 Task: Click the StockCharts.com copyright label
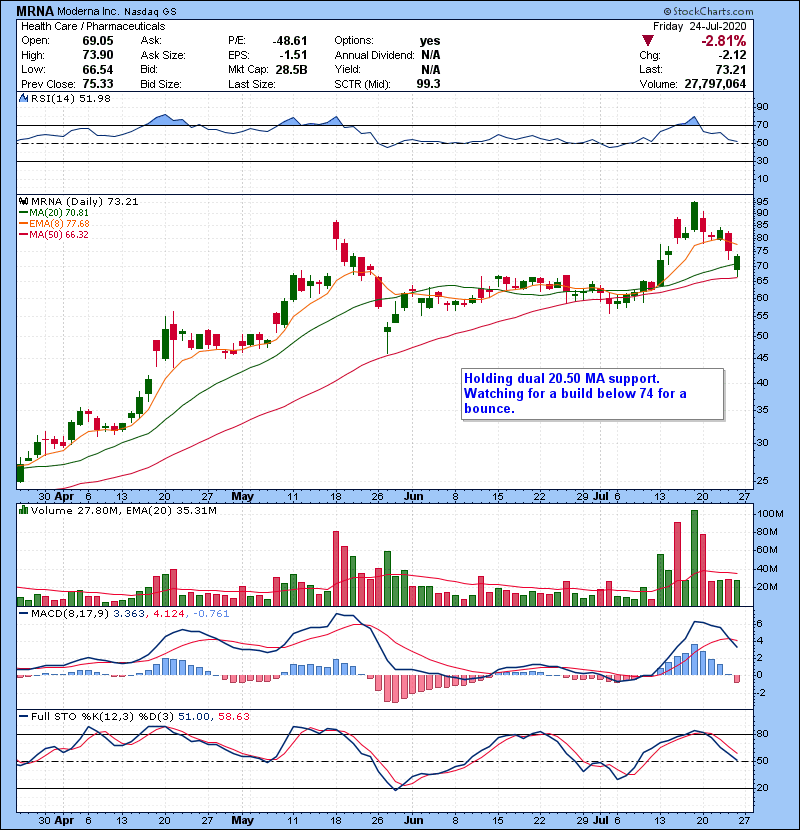point(708,11)
